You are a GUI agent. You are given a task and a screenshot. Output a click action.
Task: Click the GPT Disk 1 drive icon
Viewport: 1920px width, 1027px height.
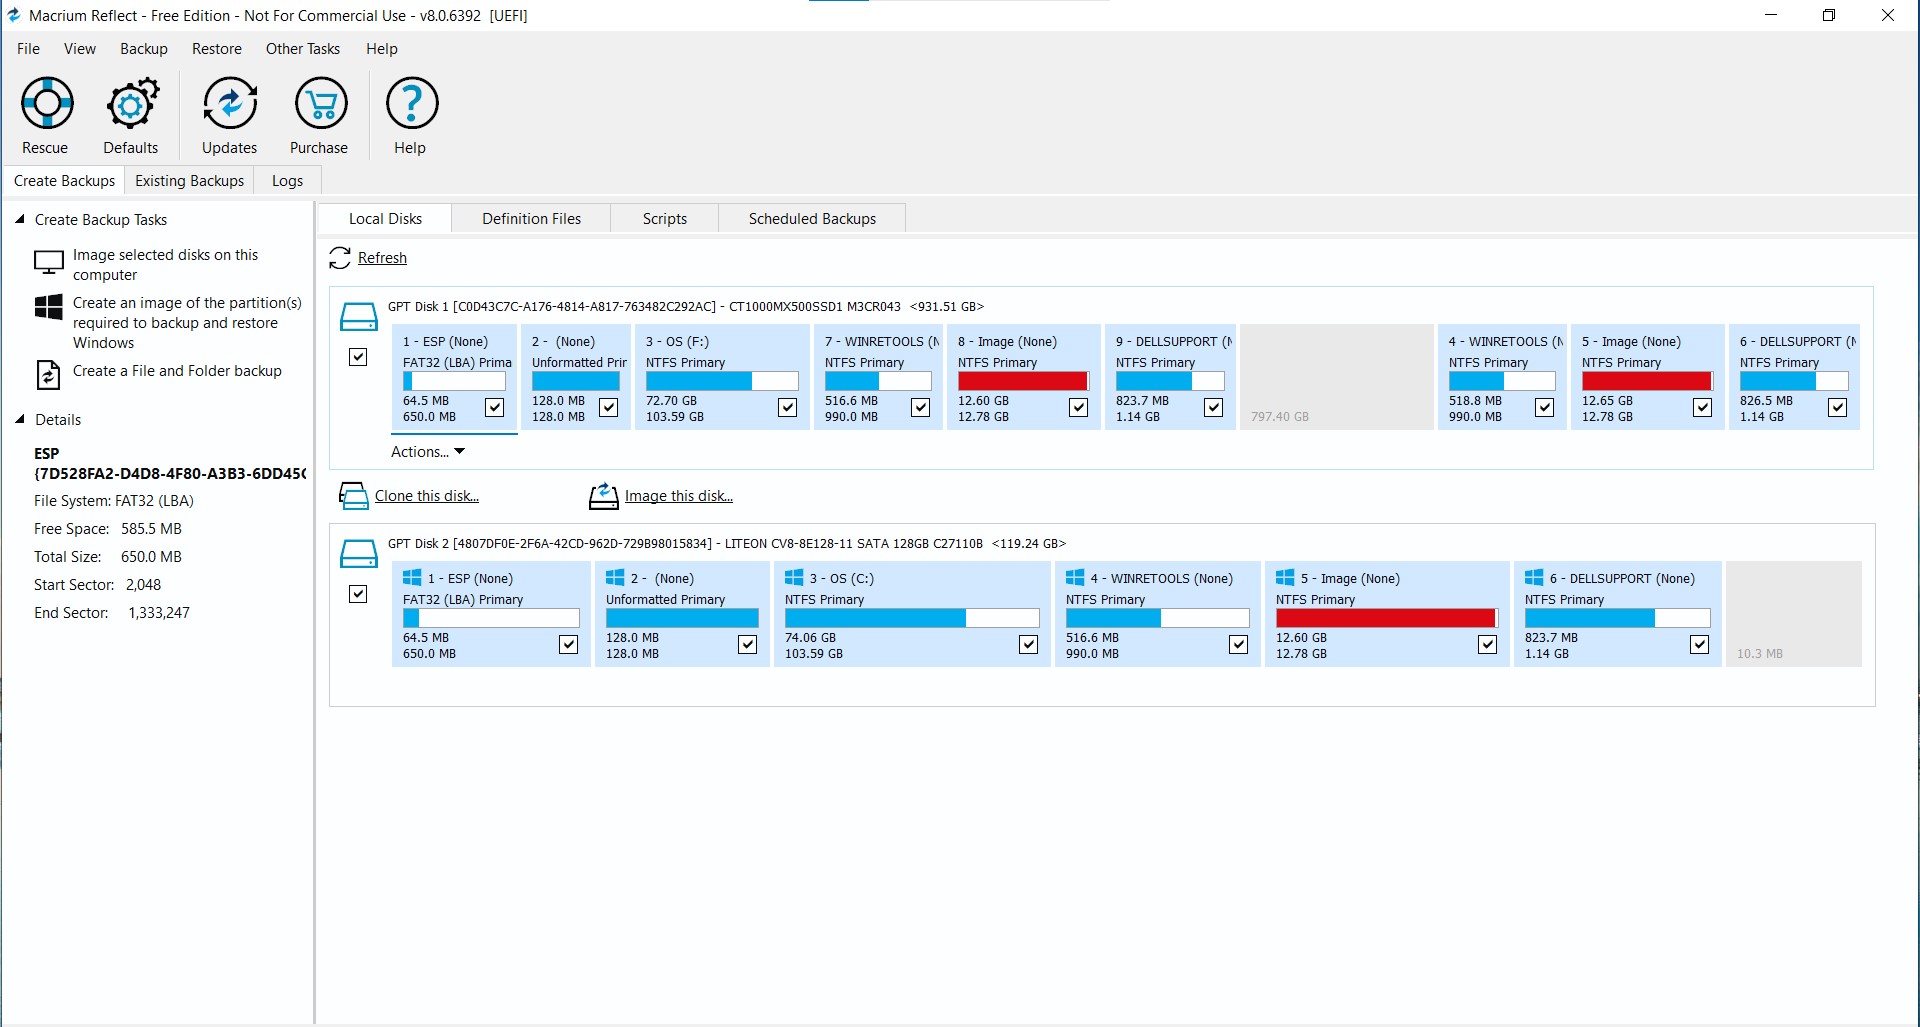coord(359,317)
